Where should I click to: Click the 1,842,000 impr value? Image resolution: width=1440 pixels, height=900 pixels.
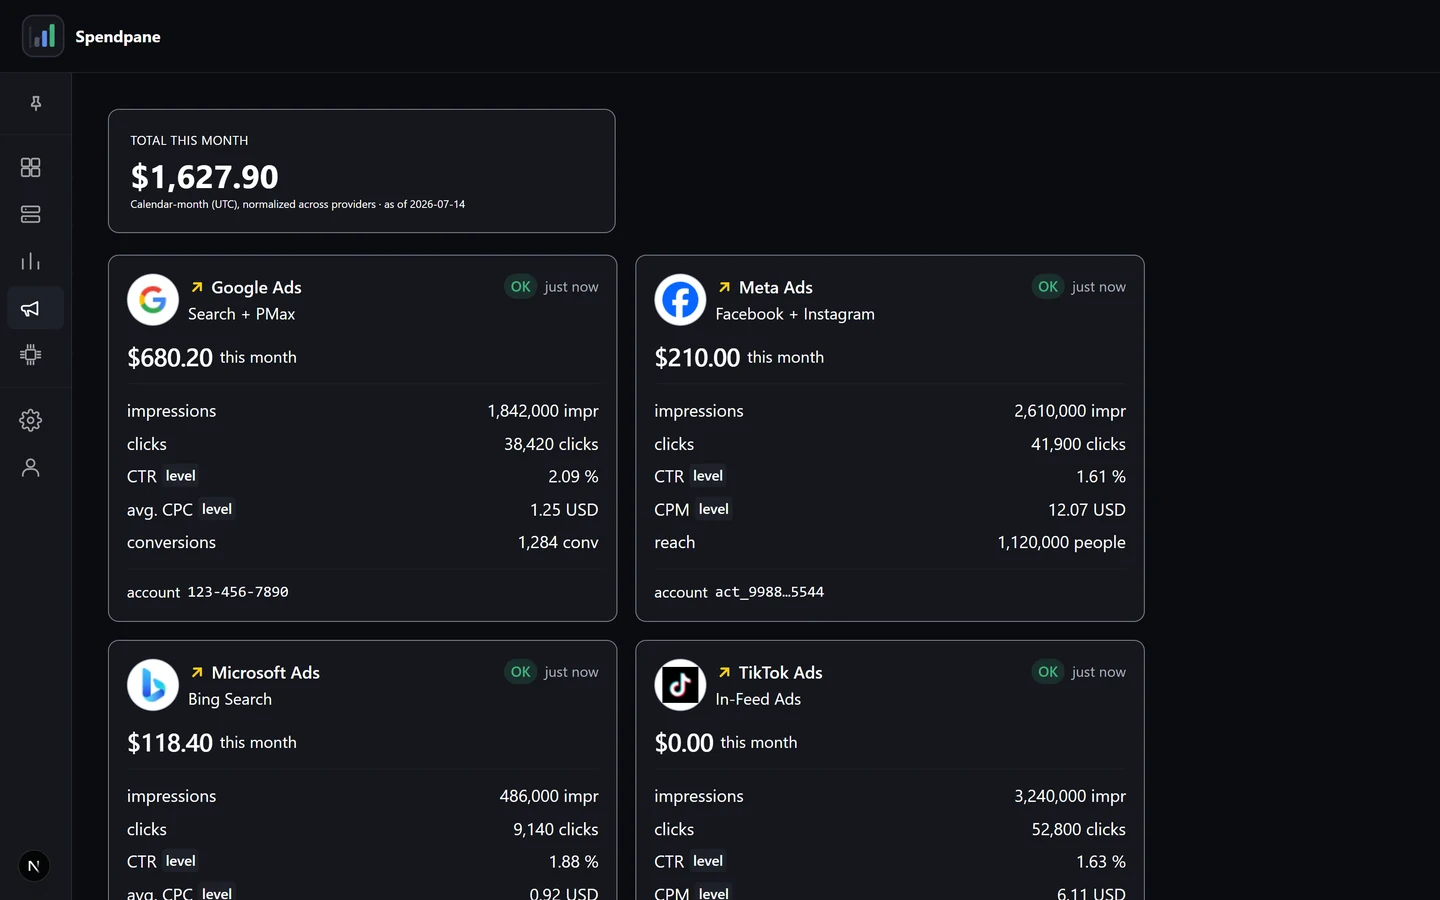pos(543,411)
